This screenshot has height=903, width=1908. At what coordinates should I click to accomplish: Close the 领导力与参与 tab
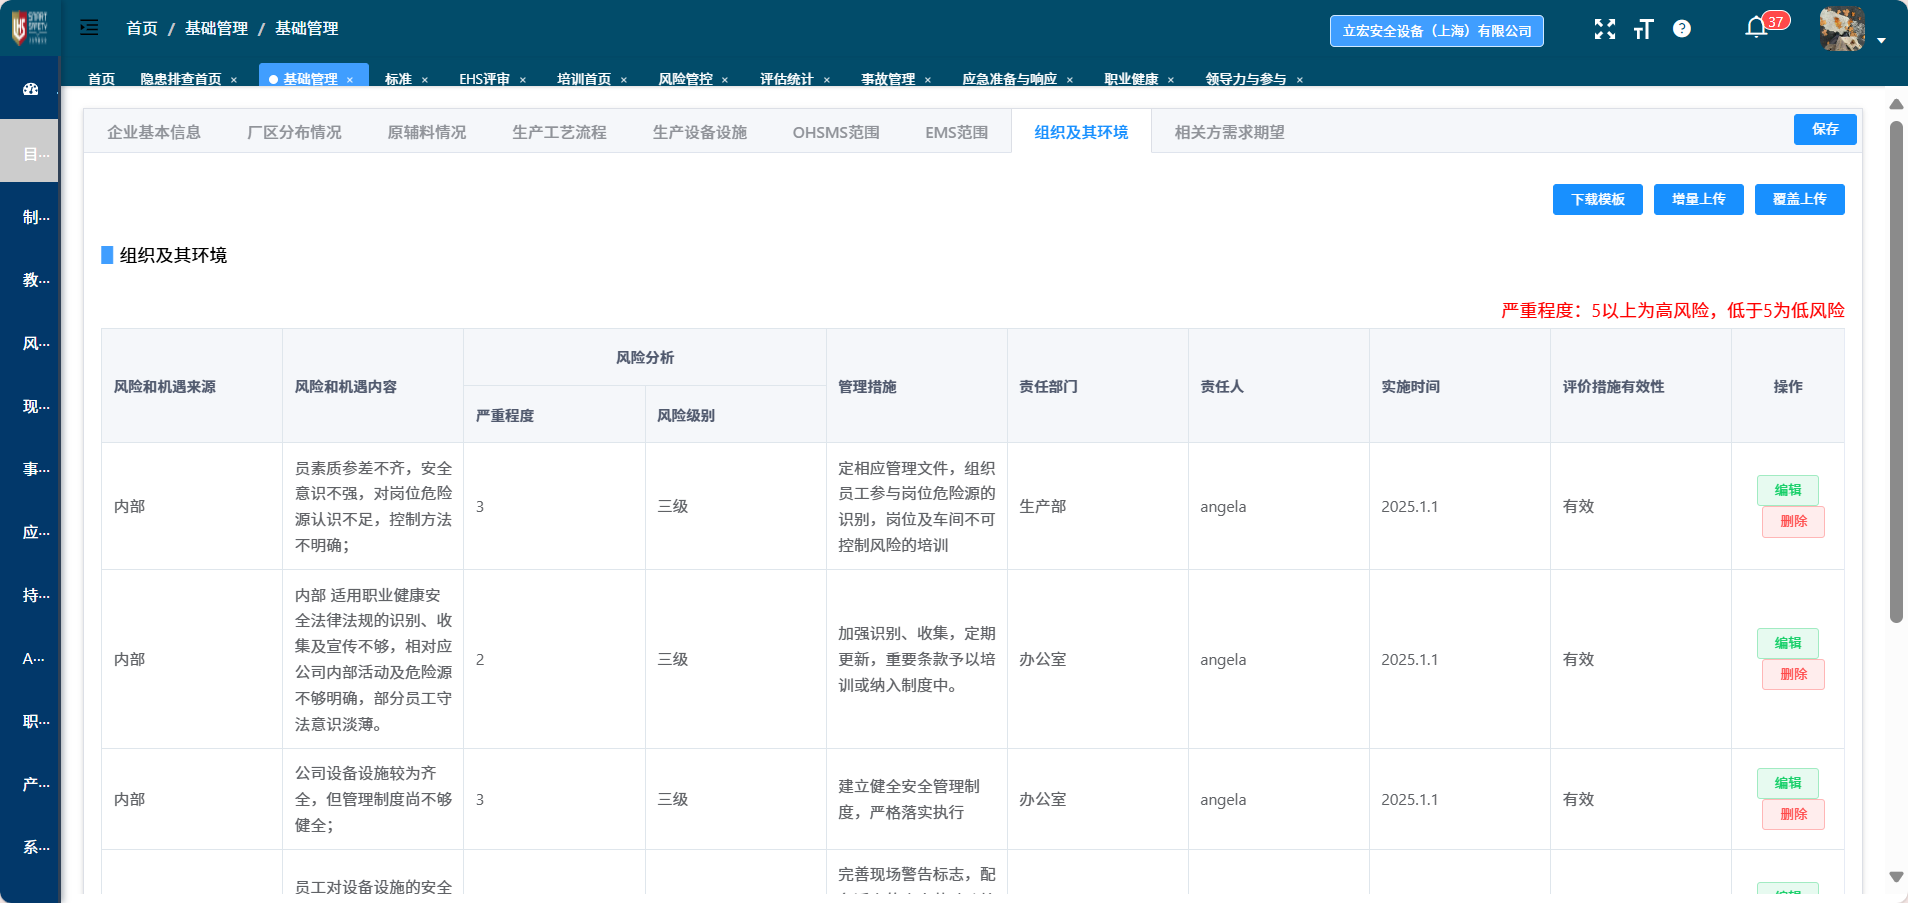point(1300,80)
